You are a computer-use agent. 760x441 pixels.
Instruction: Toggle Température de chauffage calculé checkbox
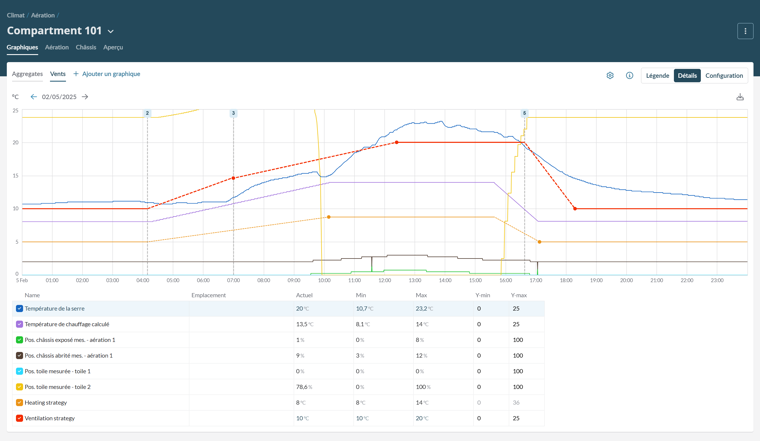[19, 325]
